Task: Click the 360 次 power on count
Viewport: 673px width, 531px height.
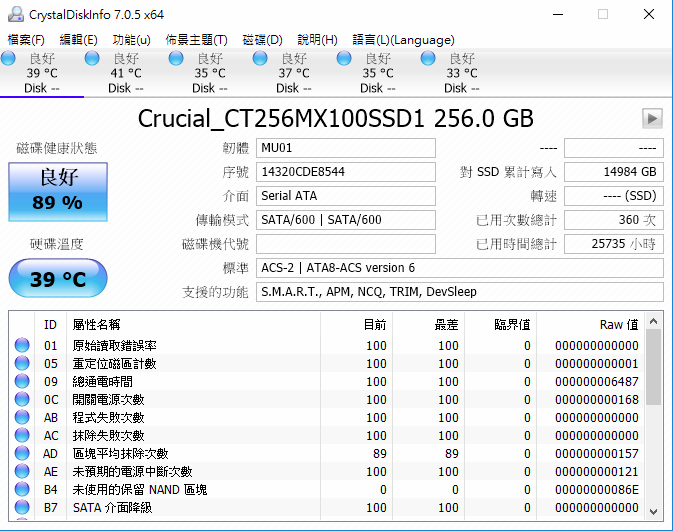Action: pyautogui.click(x=614, y=220)
